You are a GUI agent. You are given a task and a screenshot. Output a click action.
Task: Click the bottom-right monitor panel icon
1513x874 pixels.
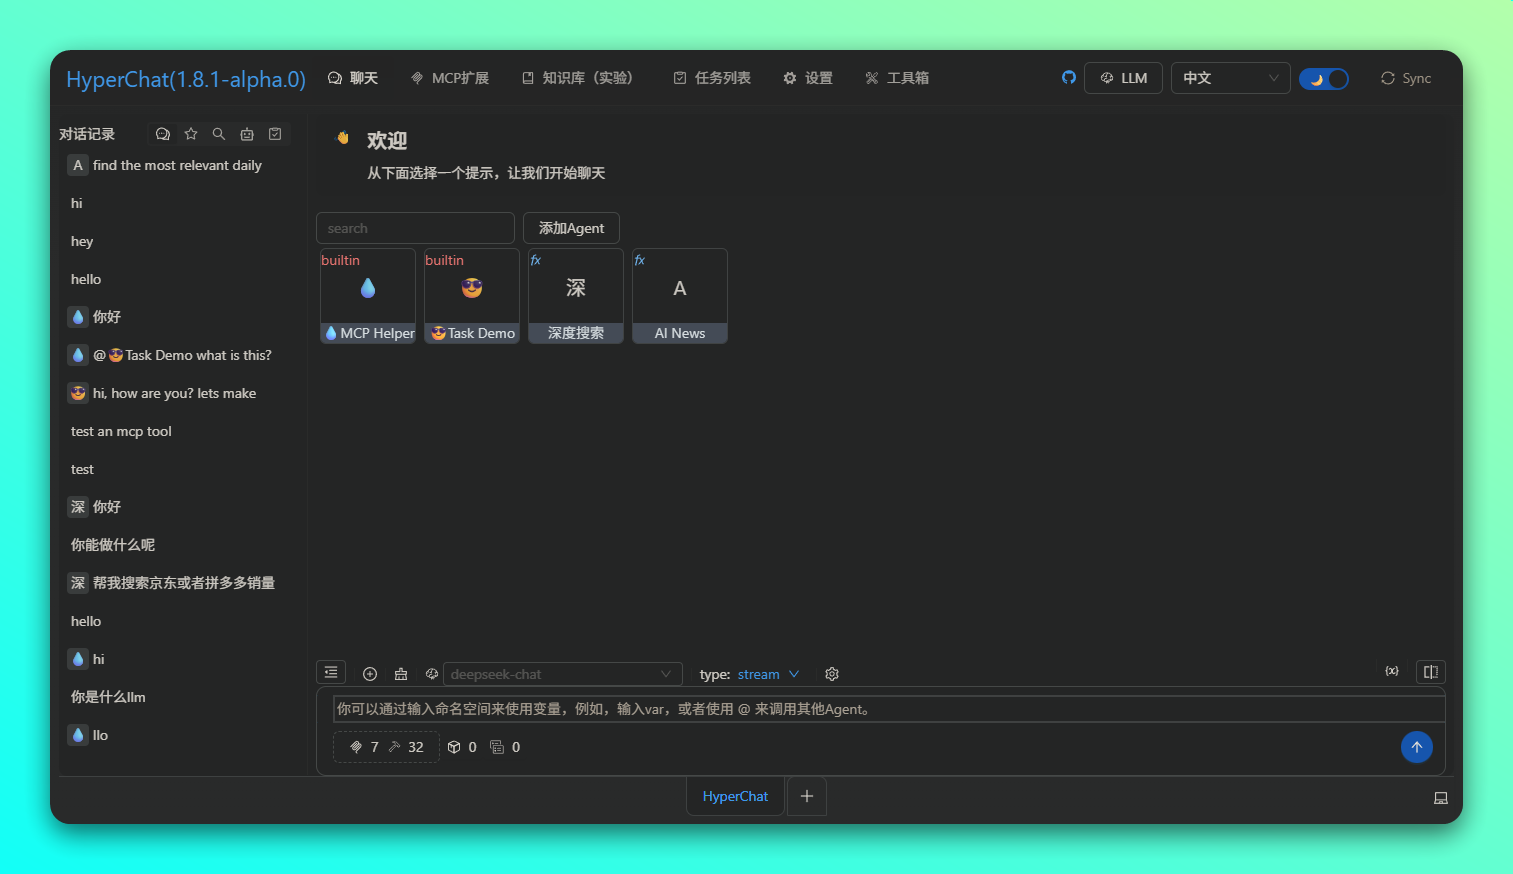(1441, 798)
